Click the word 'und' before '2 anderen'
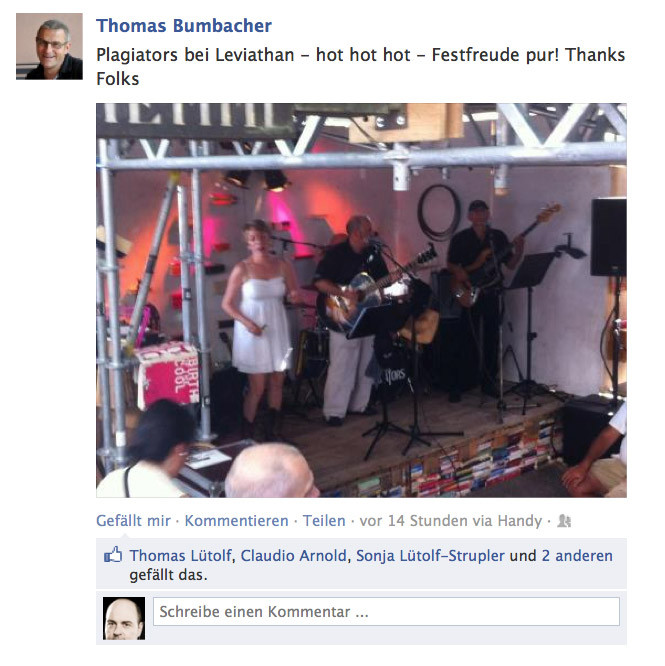 click(x=523, y=556)
